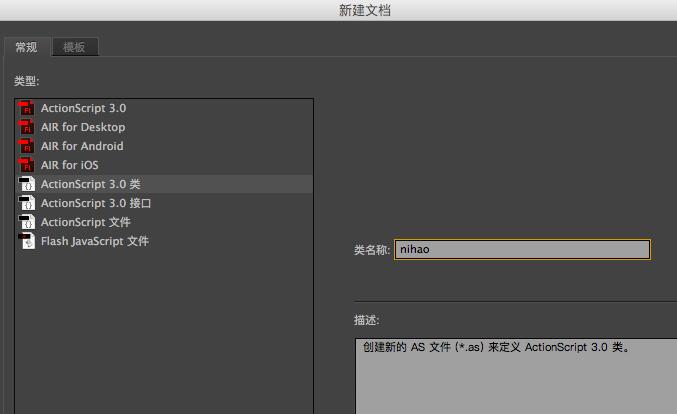Choose AIR for Android in the list

click(164, 146)
